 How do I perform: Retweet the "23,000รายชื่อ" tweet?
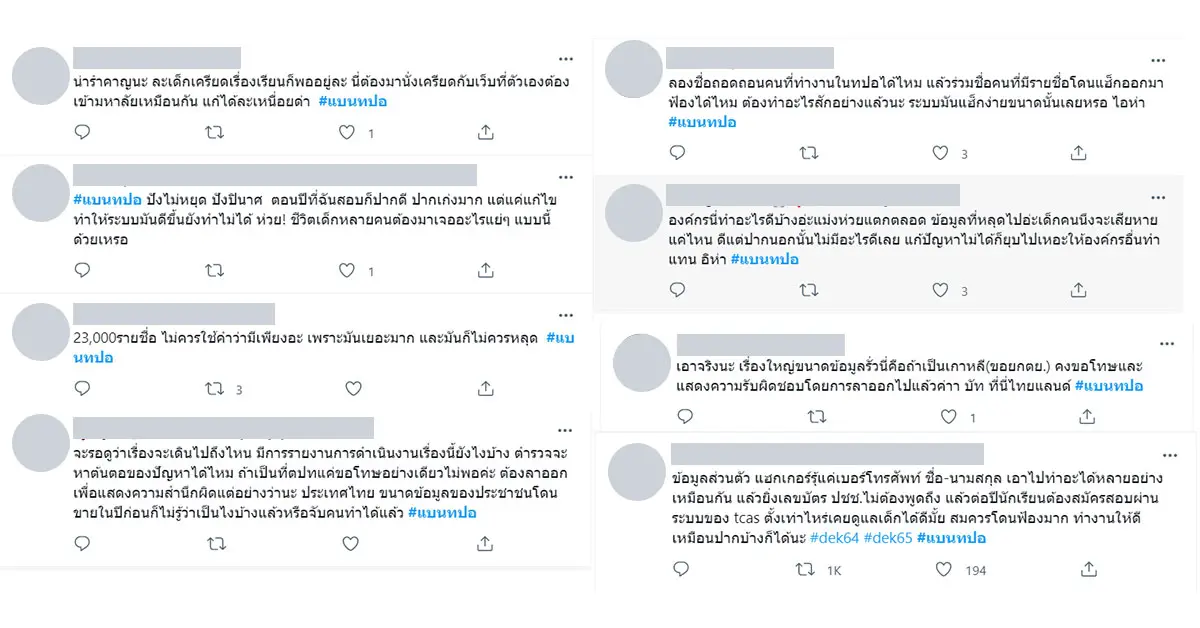click(214, 389)
